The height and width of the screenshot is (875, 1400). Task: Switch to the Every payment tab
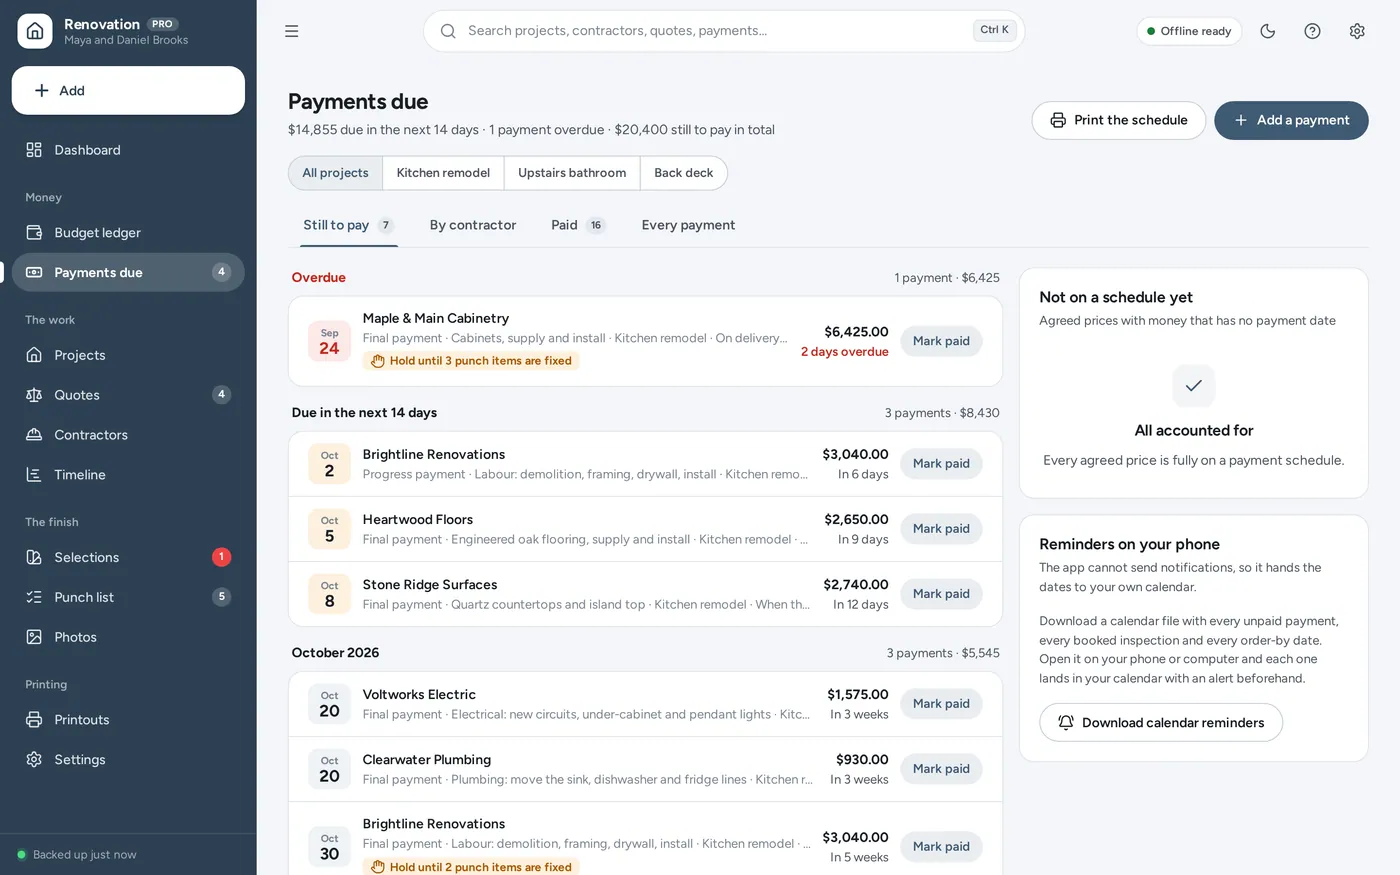coord(688,225)
